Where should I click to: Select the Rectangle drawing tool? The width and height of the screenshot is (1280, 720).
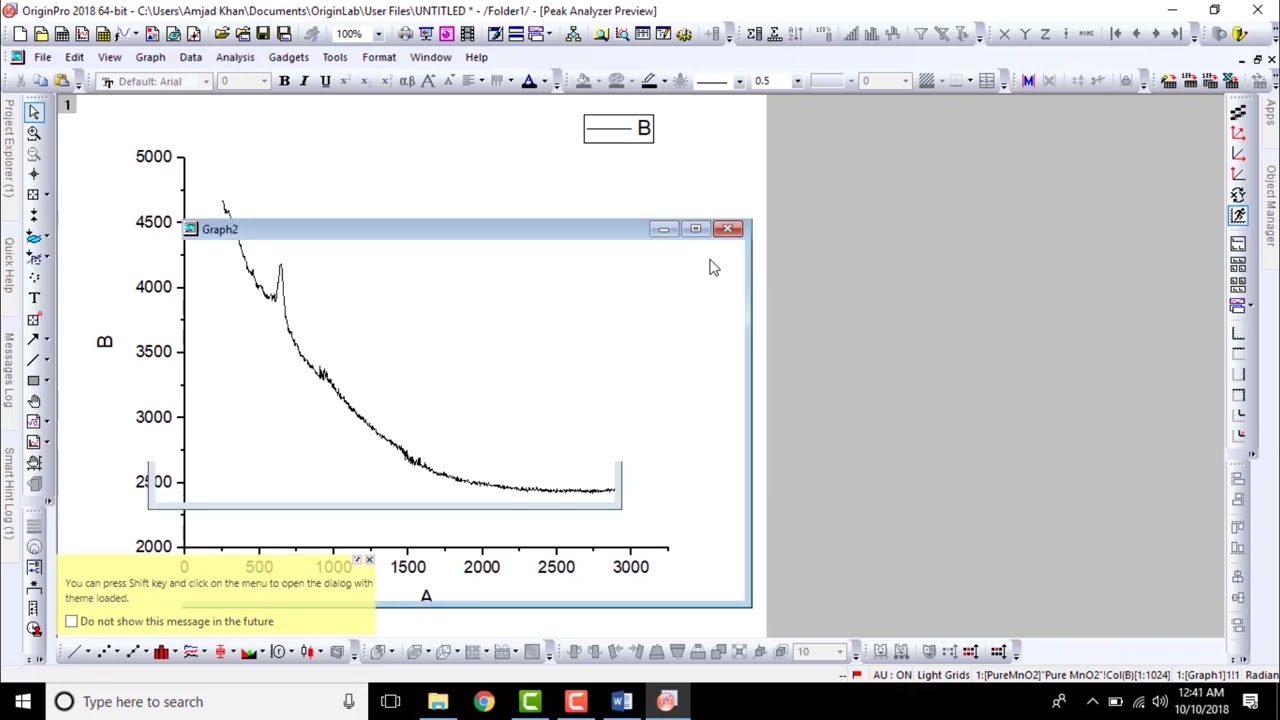pos(34,380)
